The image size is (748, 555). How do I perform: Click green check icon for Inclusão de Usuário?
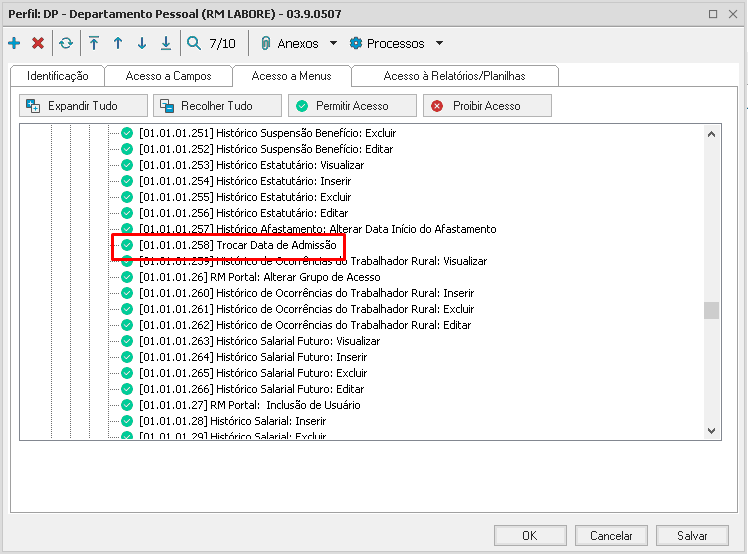(x=127, y=405)
